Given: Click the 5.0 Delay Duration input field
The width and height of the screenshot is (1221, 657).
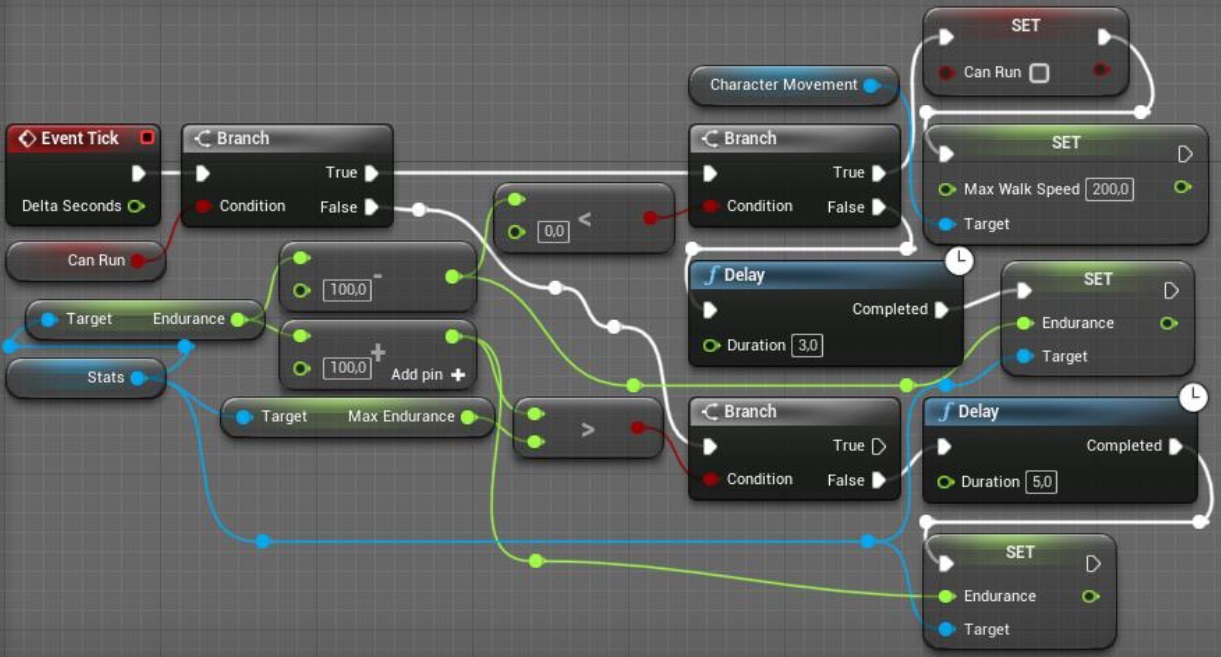Looking at the screenshot, I should coord(1041,482).
